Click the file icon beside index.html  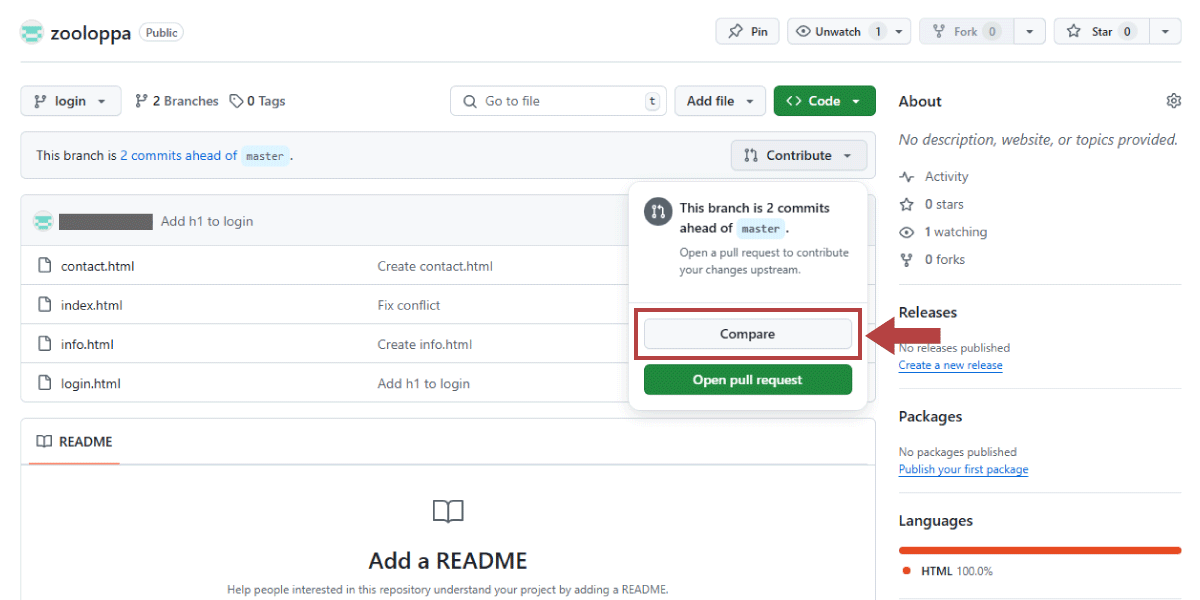[44, 305]
